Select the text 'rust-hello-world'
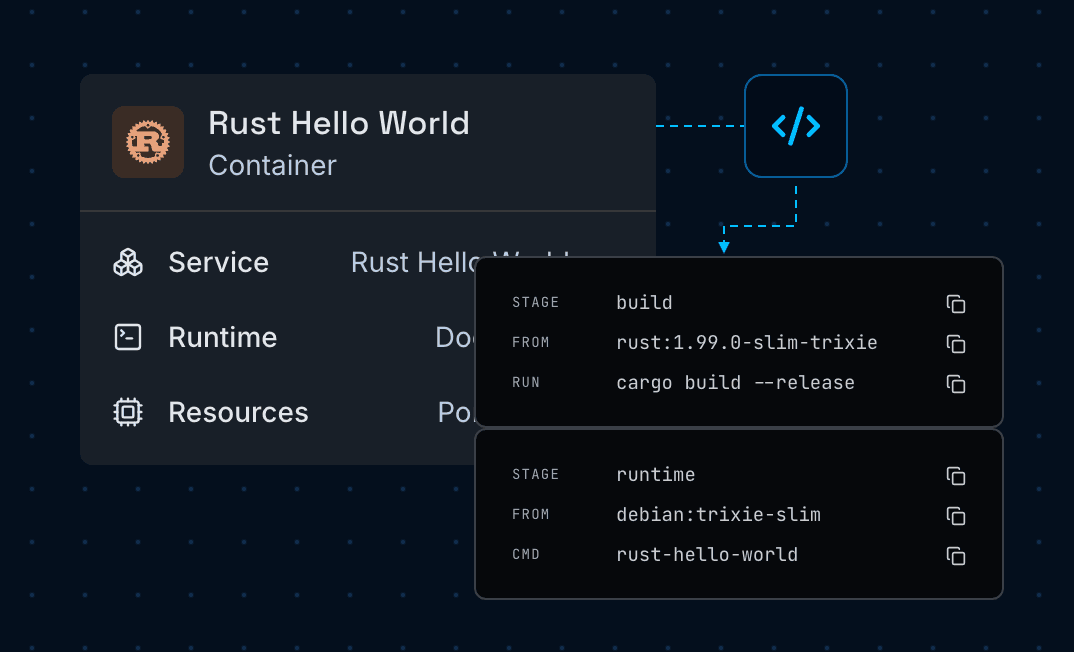This screenshot has height=652, width=1074. 707,555
